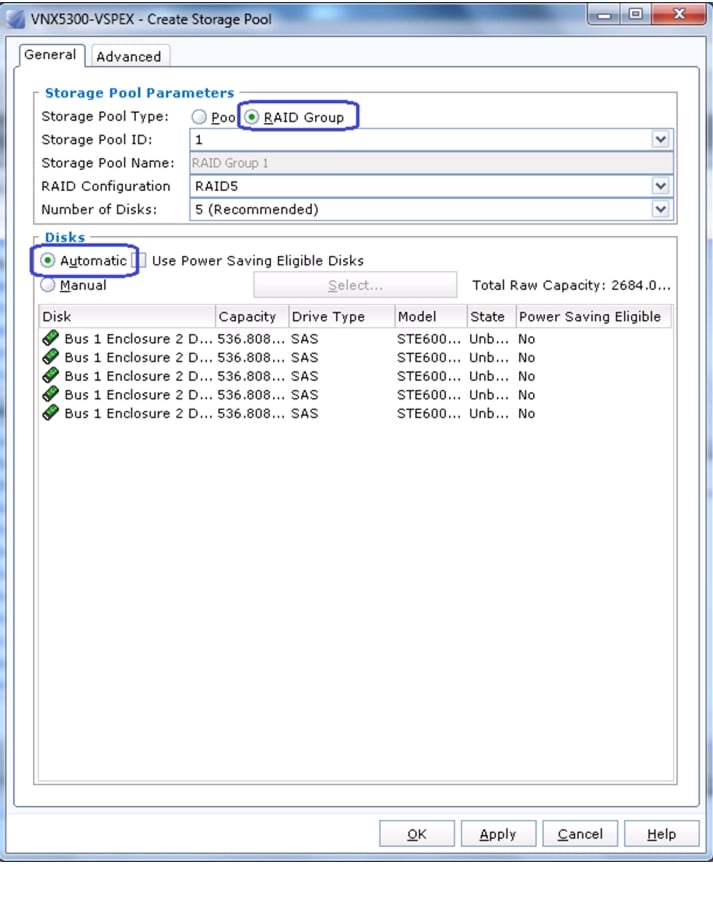Screen dimensions: 713x900
Task: Sort by Power Saving Eligible column header
Action: [x=594, y=317]
